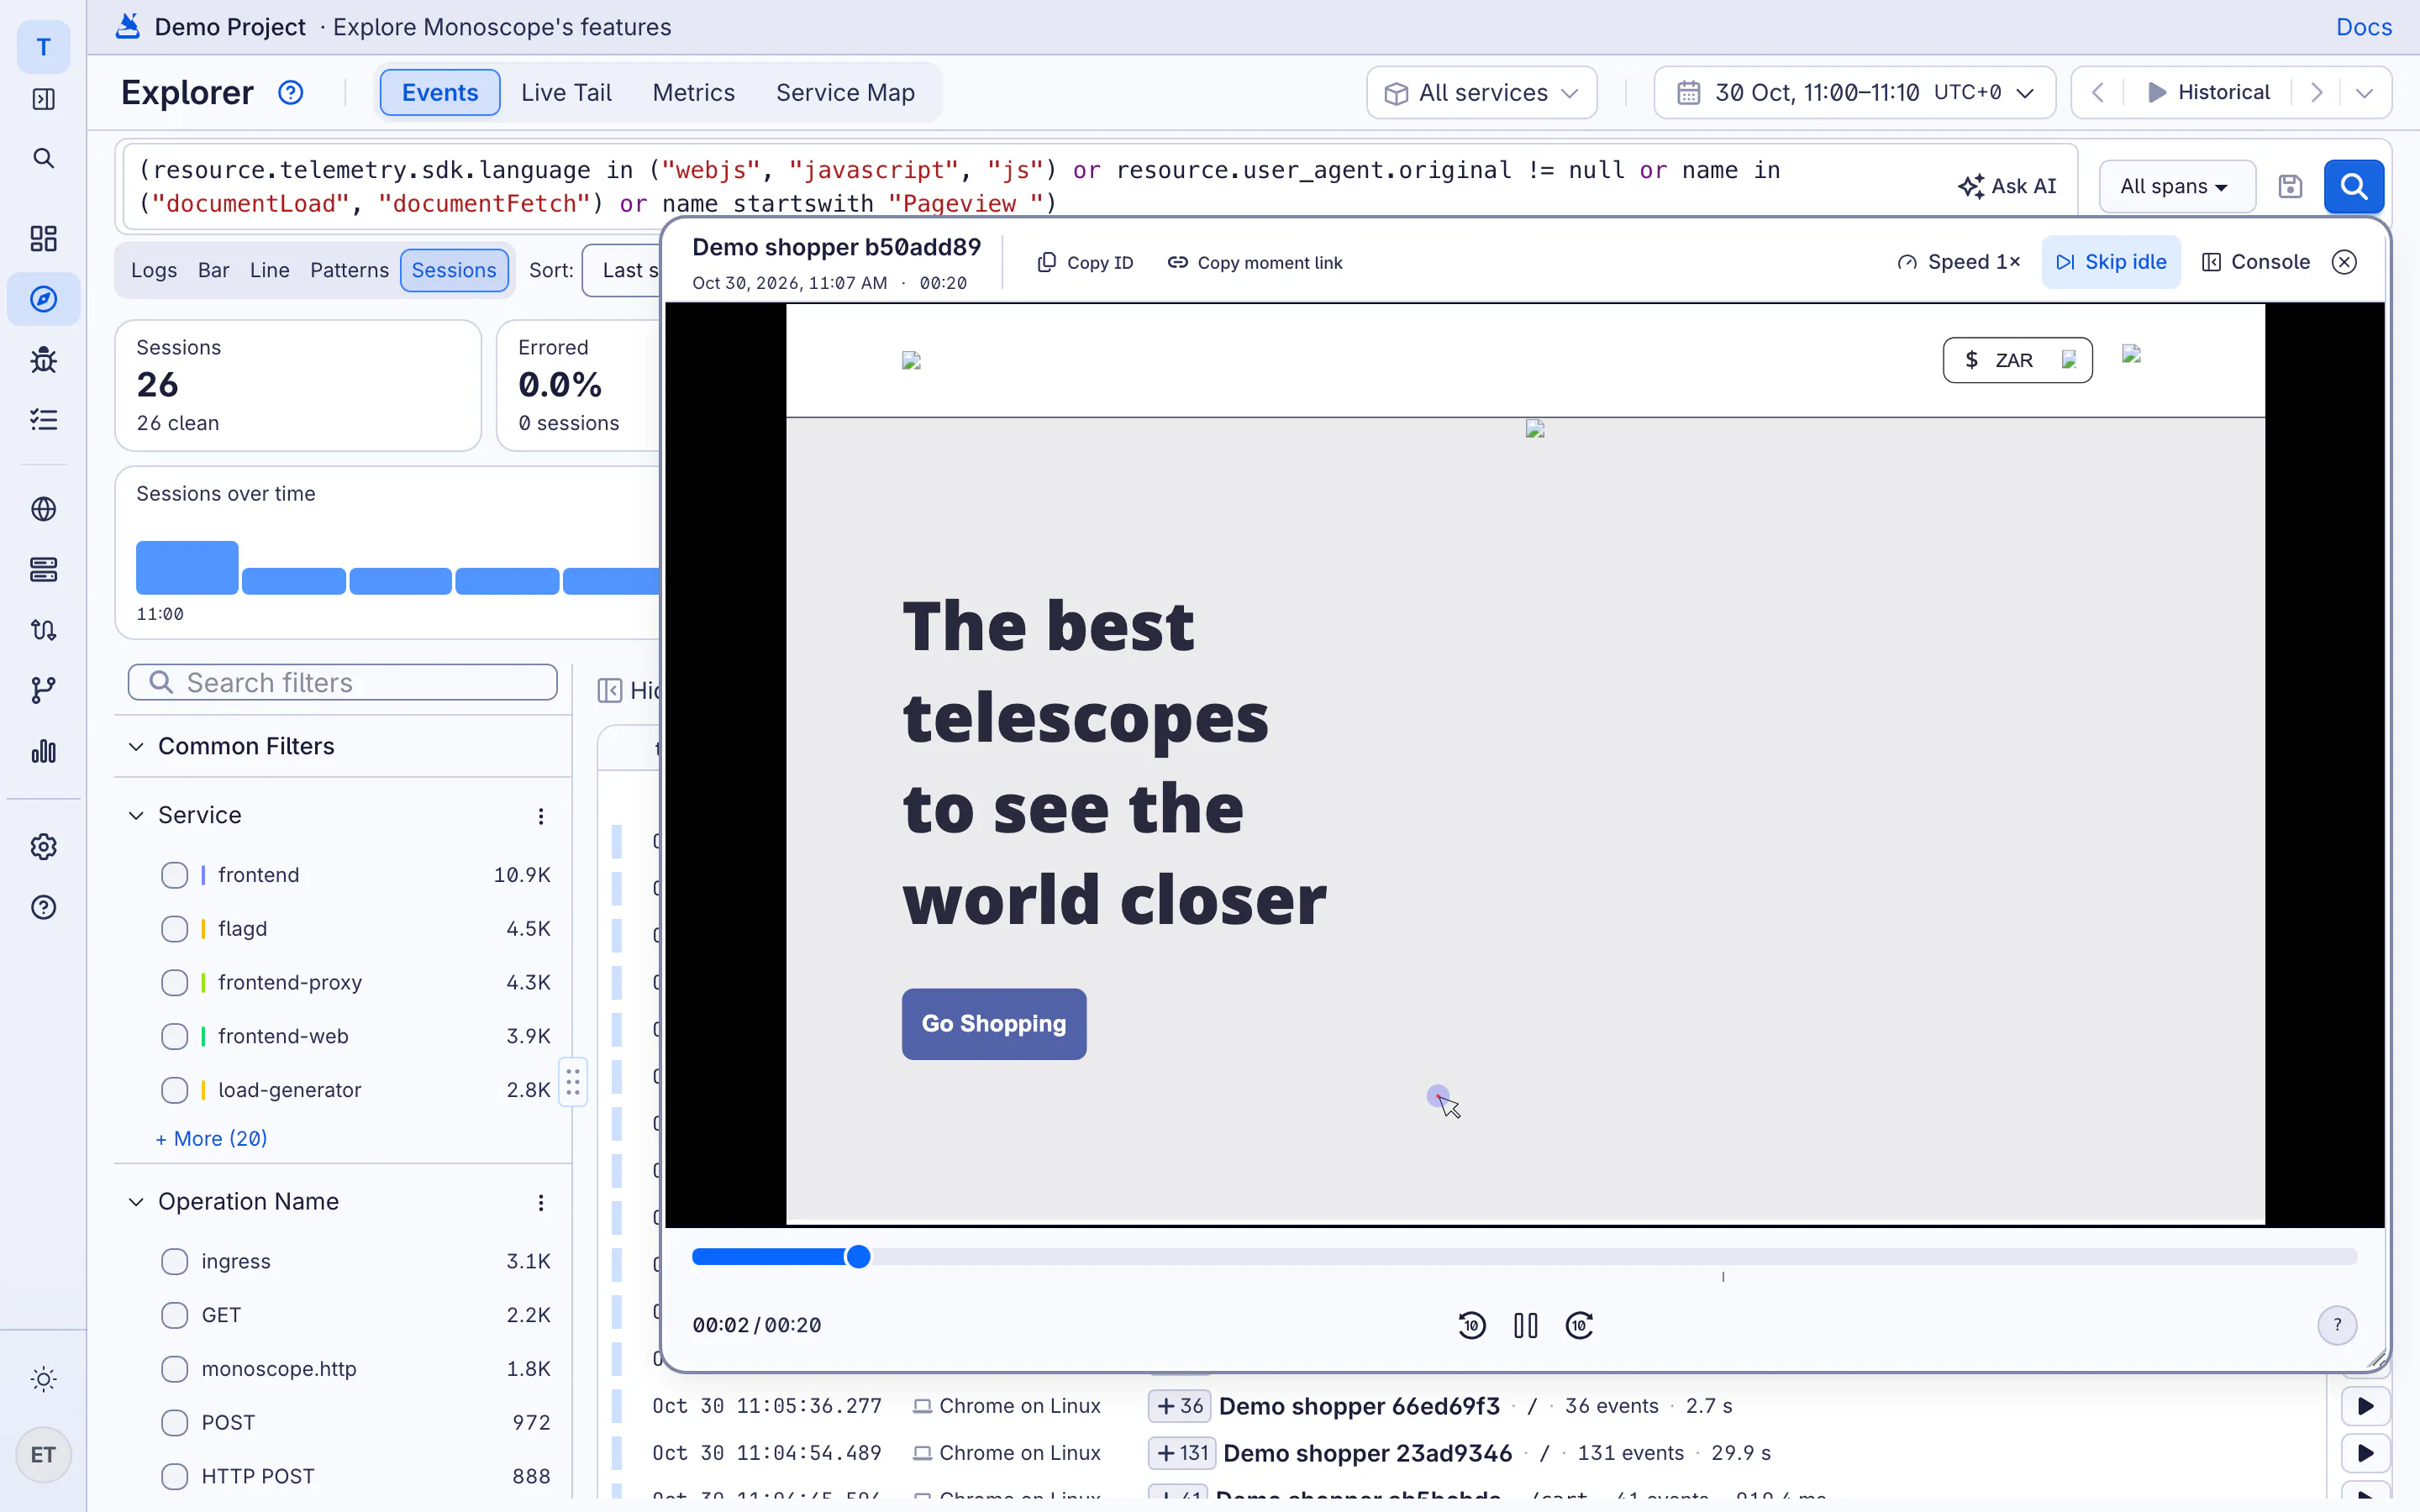The image size is (2420, 1512).
Task: Open the settings gear in sidebar
Action: (x=43, y=847)
